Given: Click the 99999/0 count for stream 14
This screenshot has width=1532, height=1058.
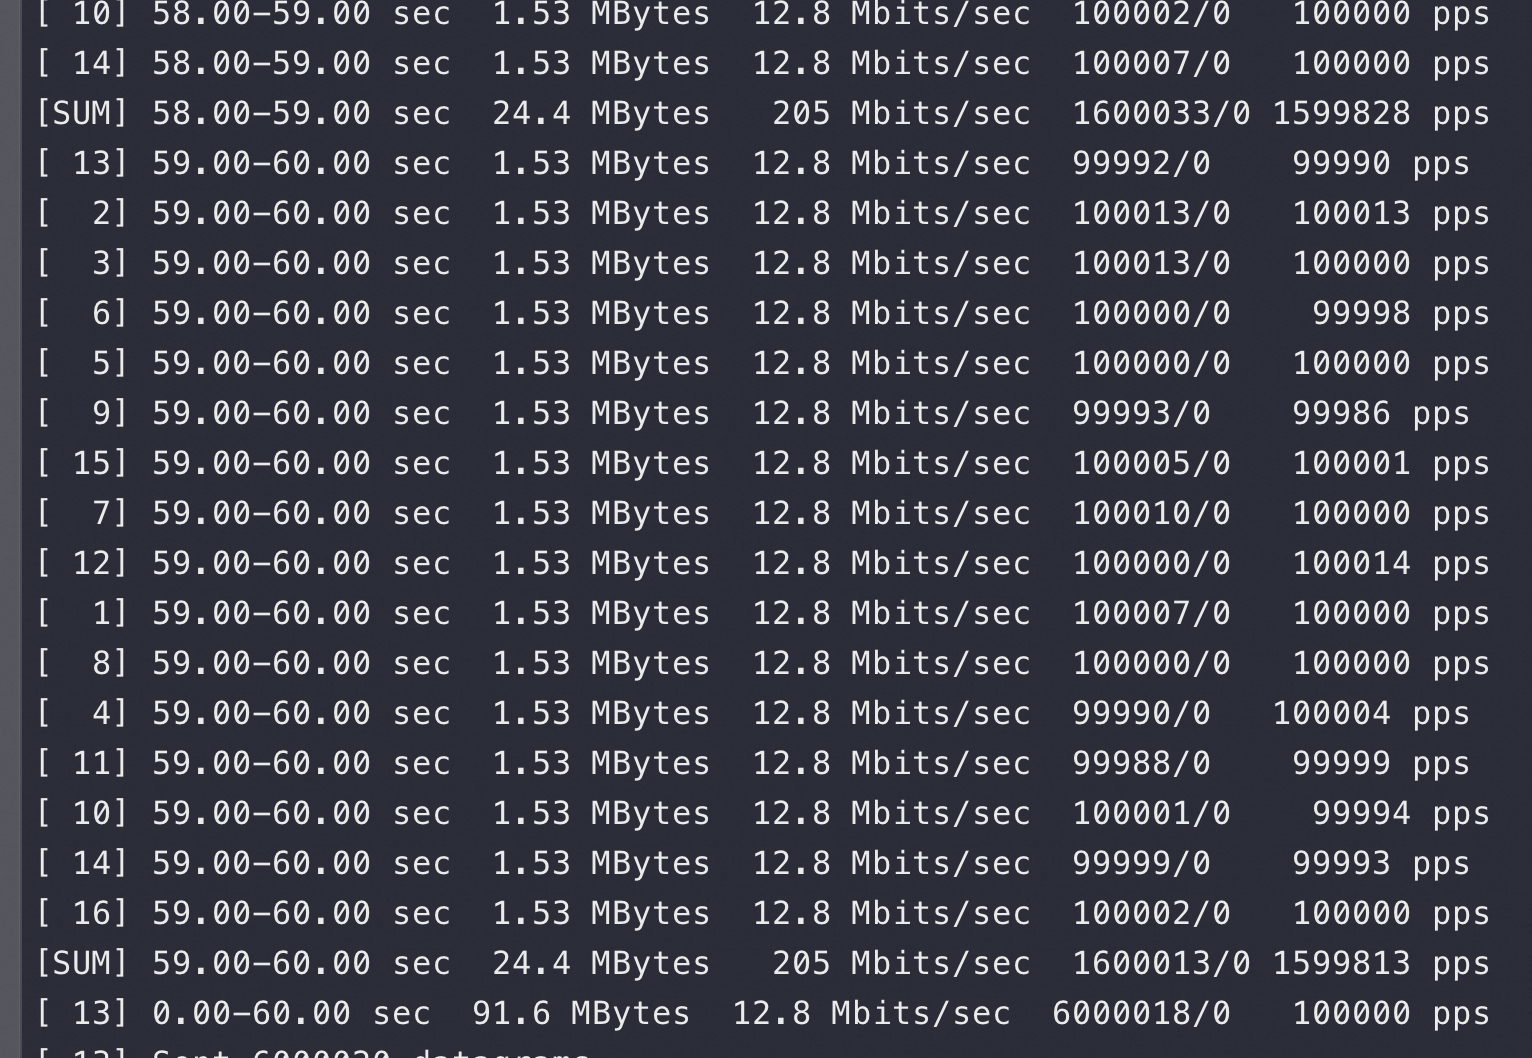Looking at the screenshot, I should (x=1141, y=863).
